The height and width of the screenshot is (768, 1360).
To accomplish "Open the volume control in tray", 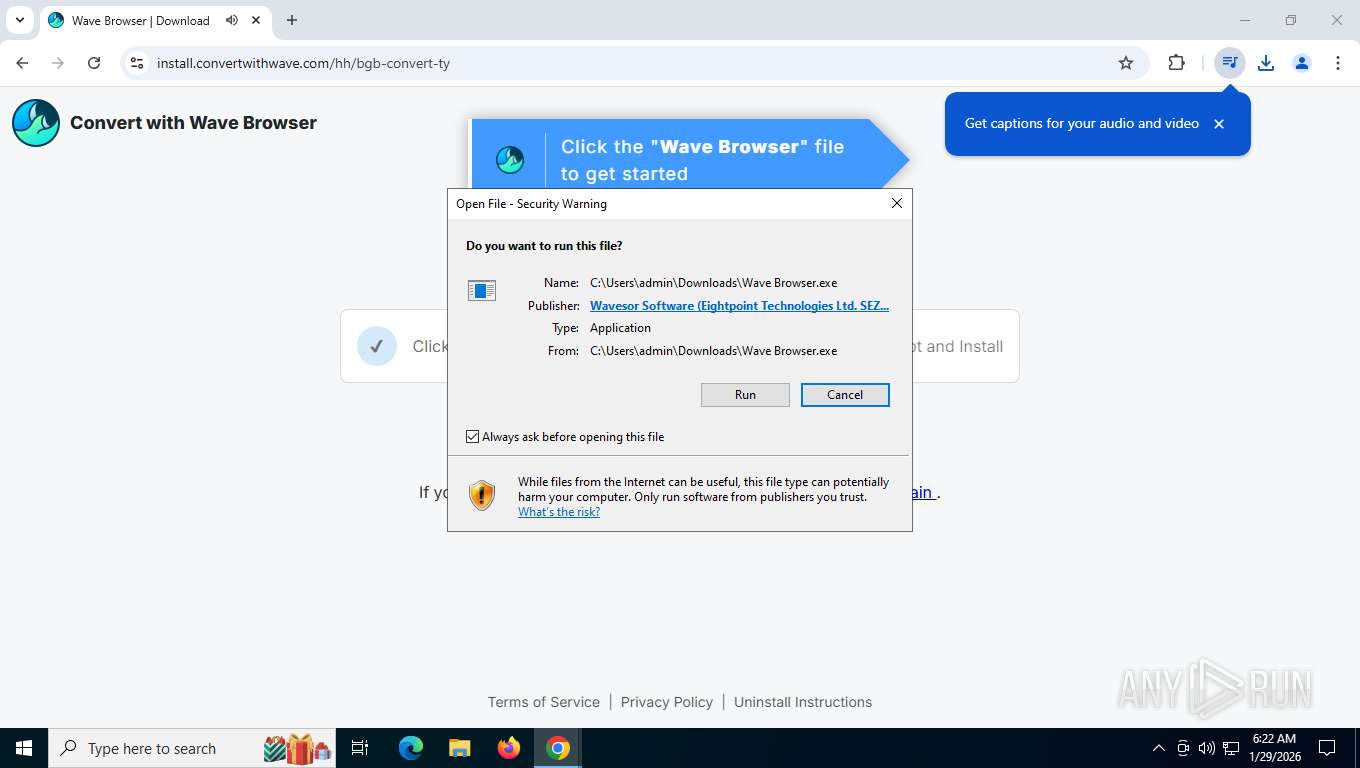I will [x=1207, y=748].
